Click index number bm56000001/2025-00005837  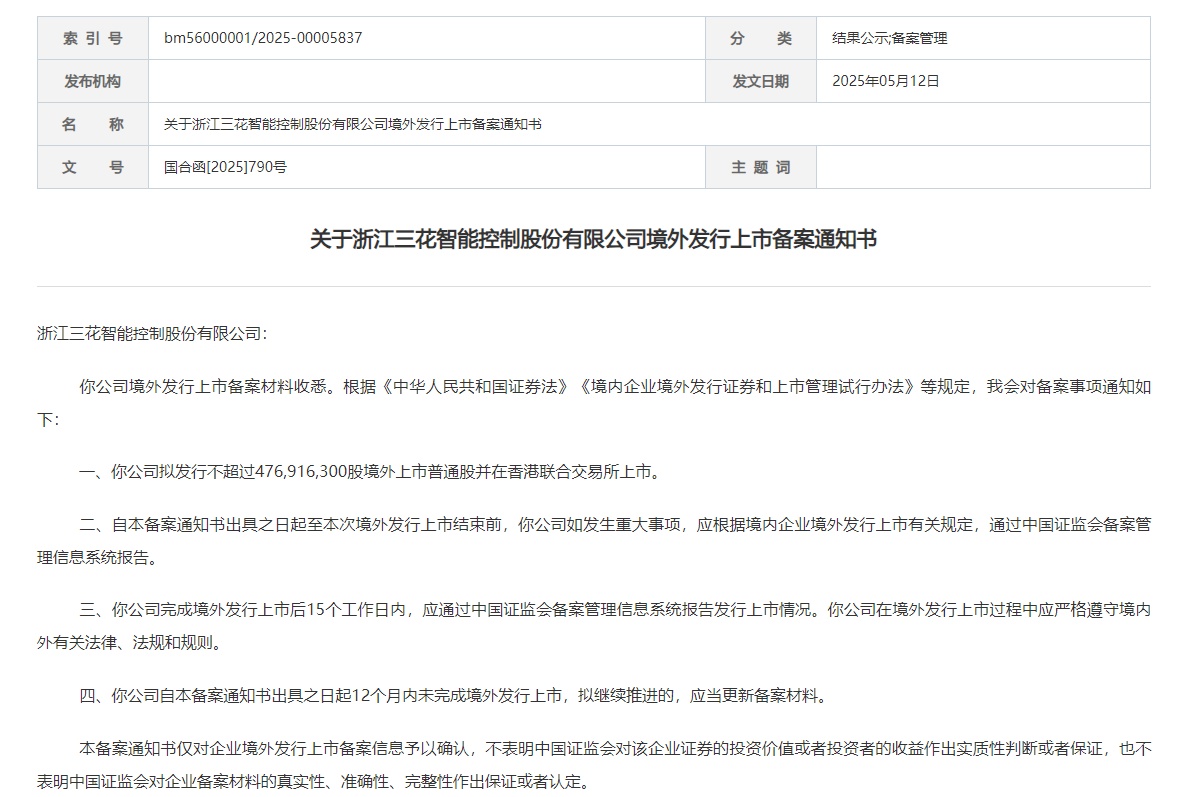coord(263,38)
